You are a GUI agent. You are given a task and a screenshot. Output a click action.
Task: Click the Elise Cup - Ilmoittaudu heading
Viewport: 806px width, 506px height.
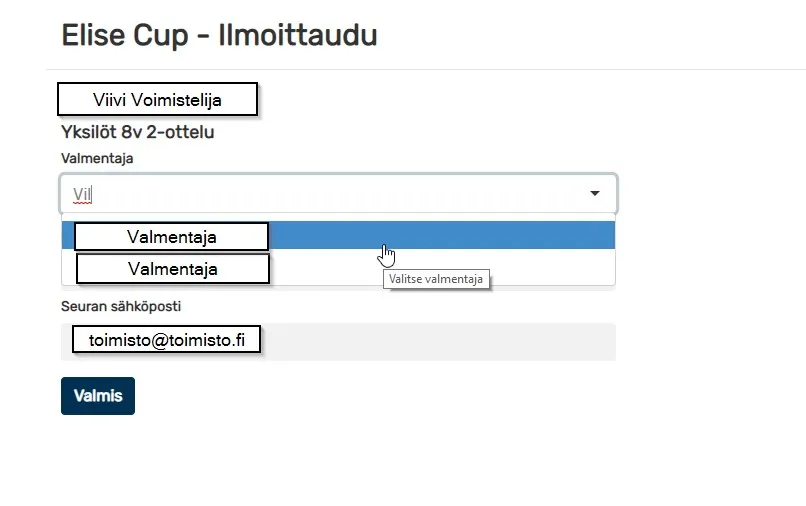pos(219,35)
